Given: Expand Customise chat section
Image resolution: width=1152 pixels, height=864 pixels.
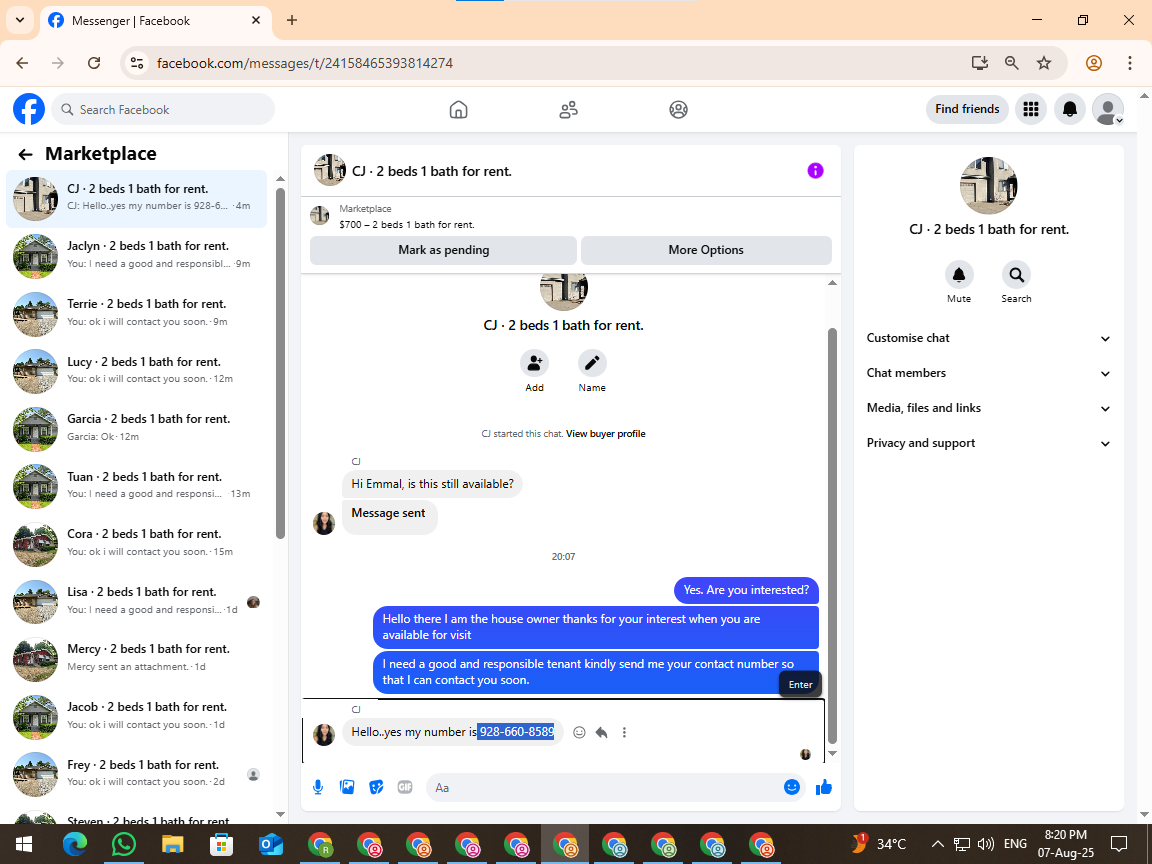Looking at the screenshot, I should click(988, 338).
